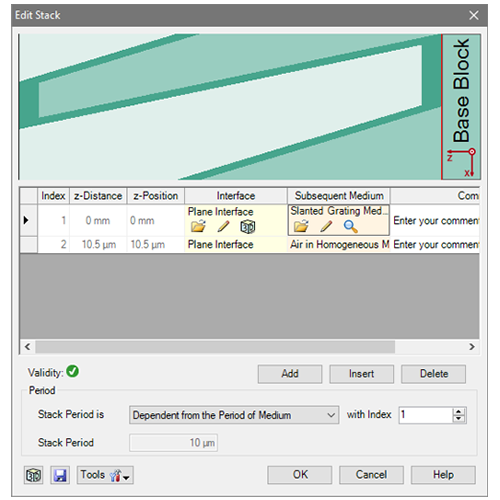The height and width of the screenshot is (500, 500).
Task: Click the horizontal scrollbar right arrow
Action: click(472, 347)
